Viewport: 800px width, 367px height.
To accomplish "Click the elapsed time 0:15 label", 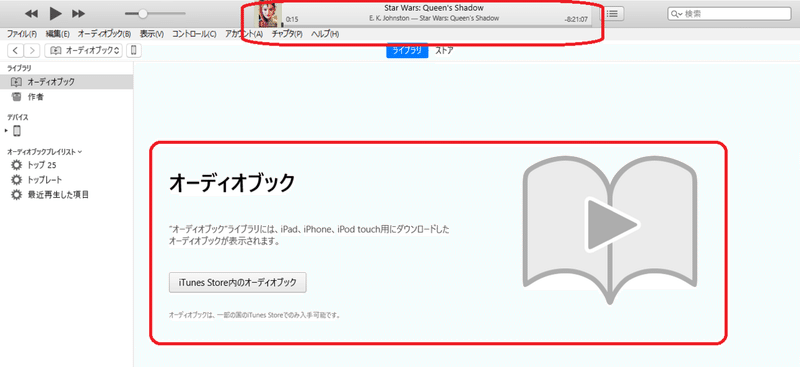I will pyautogui.click(x=292, y=19).
